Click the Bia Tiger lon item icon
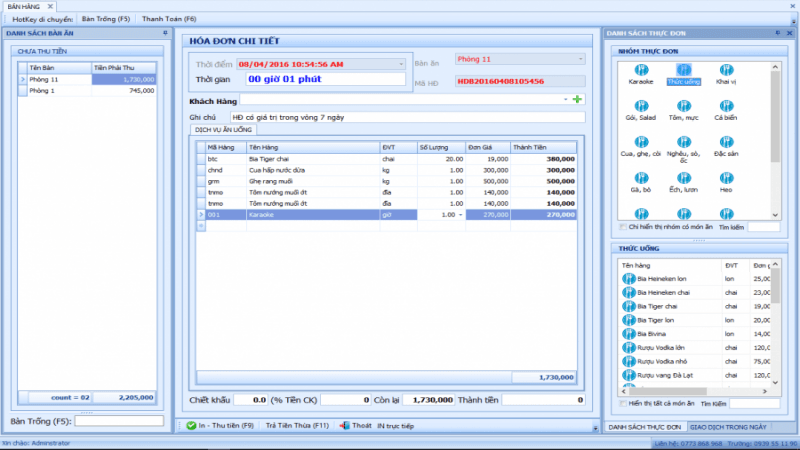Image resolution: width=800 pixels, height=450 pixels. point(629,320)
